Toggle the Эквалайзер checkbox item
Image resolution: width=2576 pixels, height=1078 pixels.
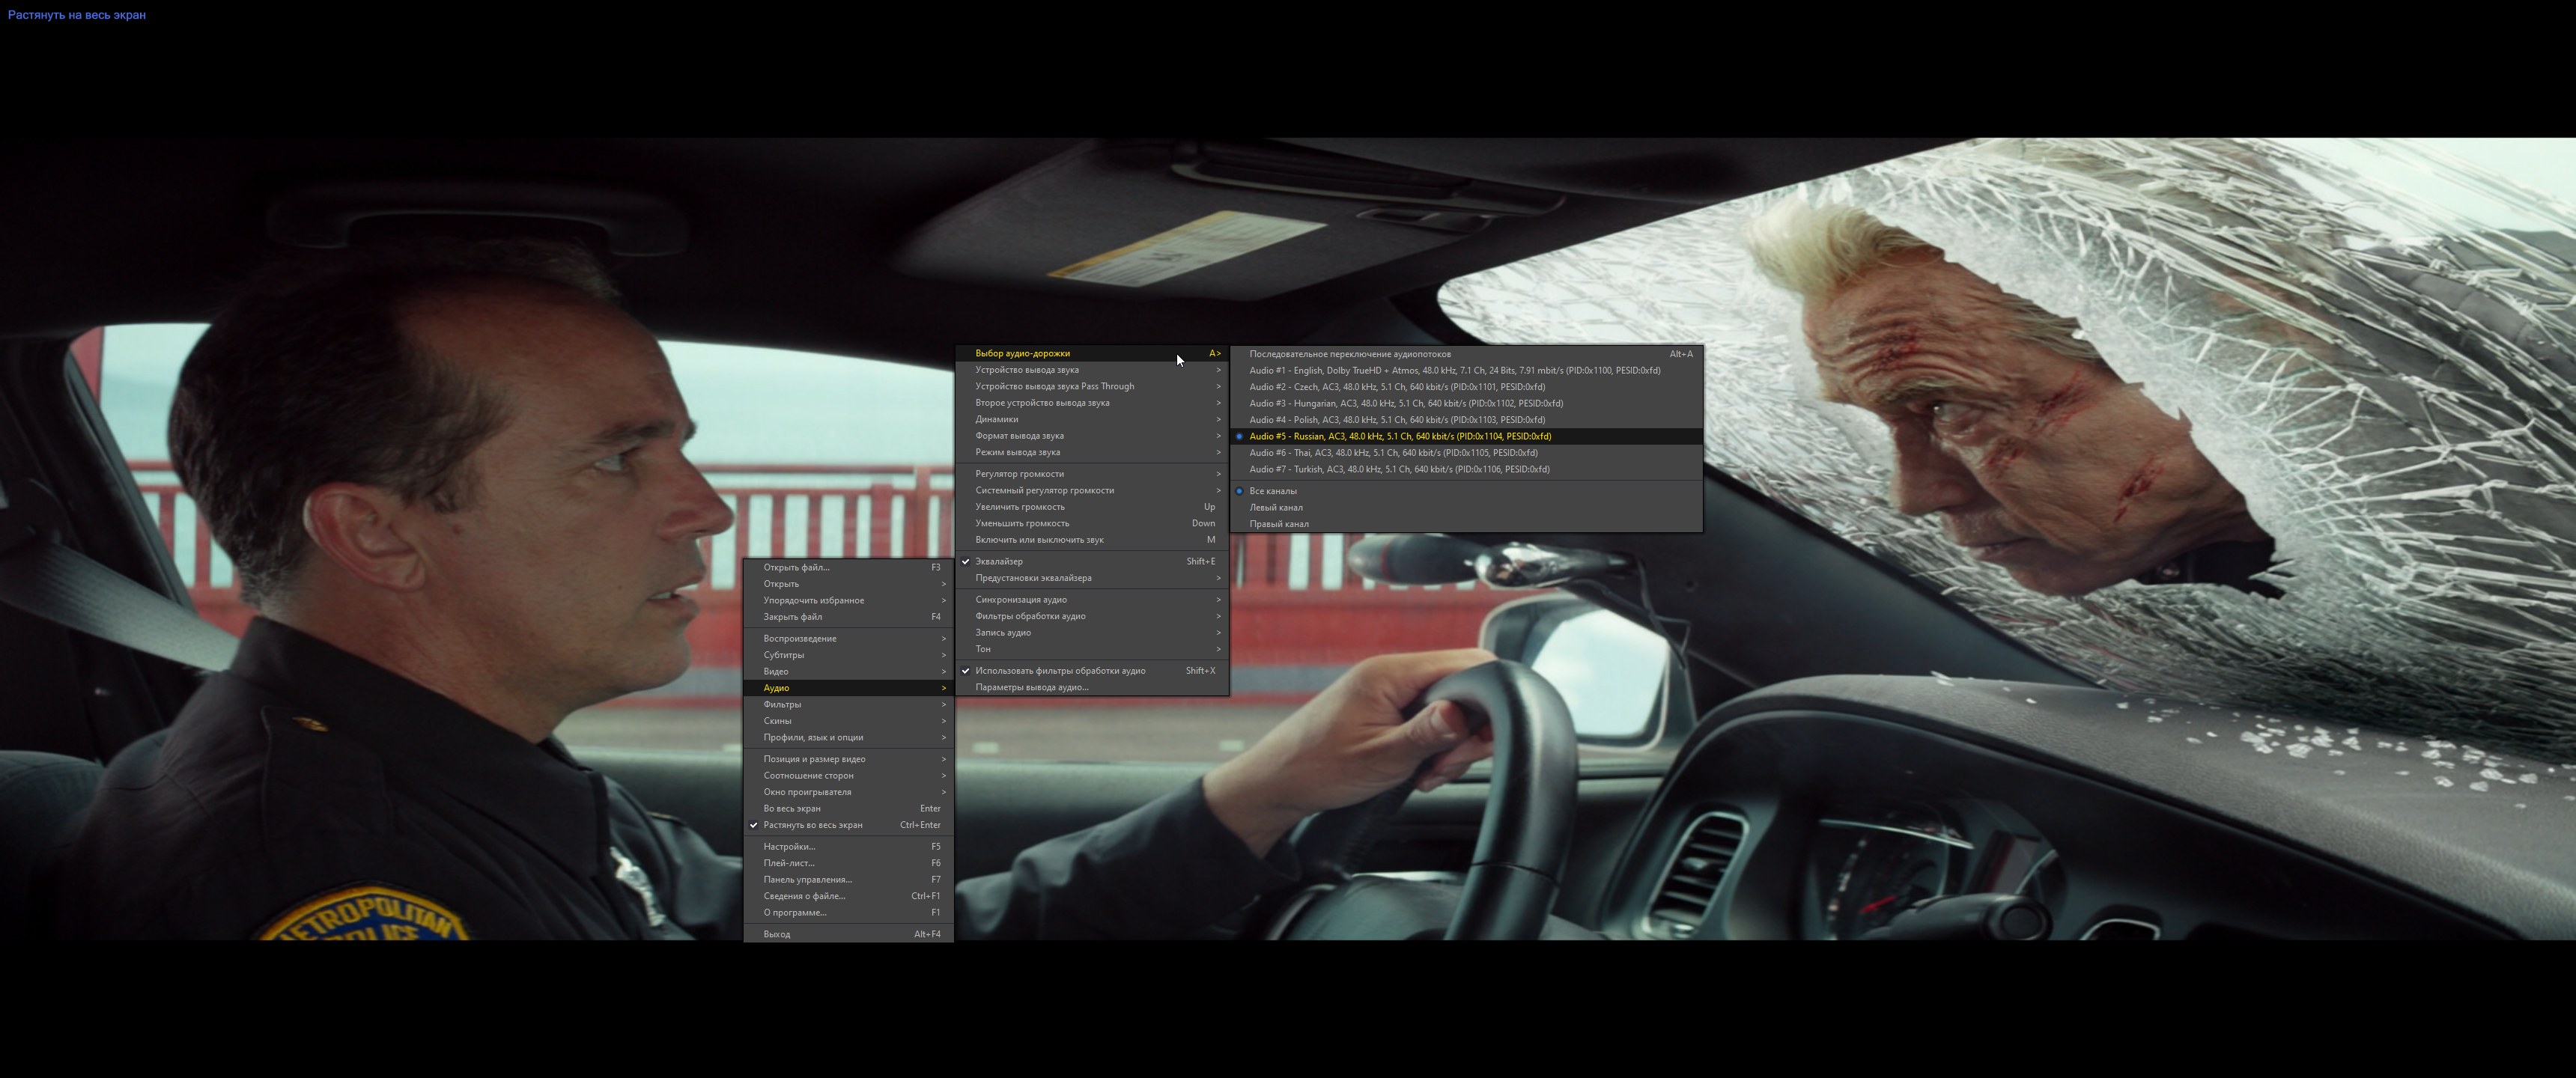click(x=1092, y=561)
